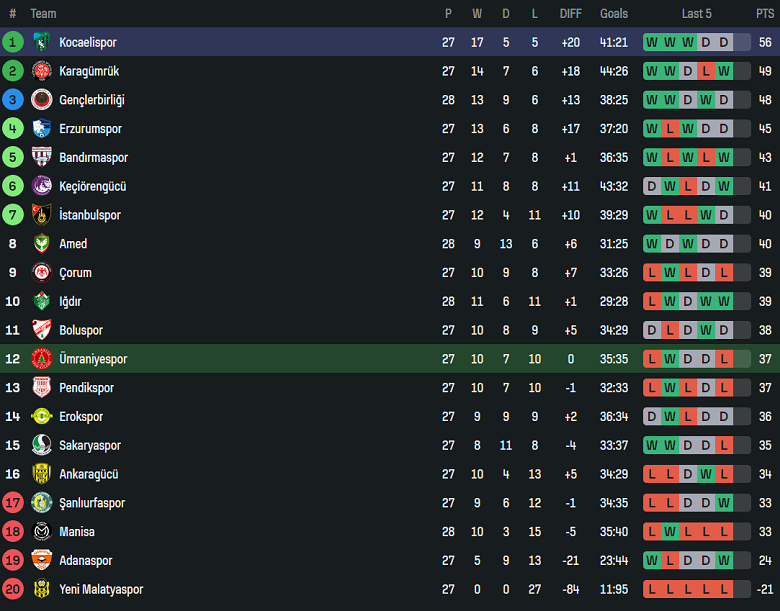Viewport: 780px width, 611px height.
Task: Click the Gençlerbirliği club crest icon
Action: (41, 100)
